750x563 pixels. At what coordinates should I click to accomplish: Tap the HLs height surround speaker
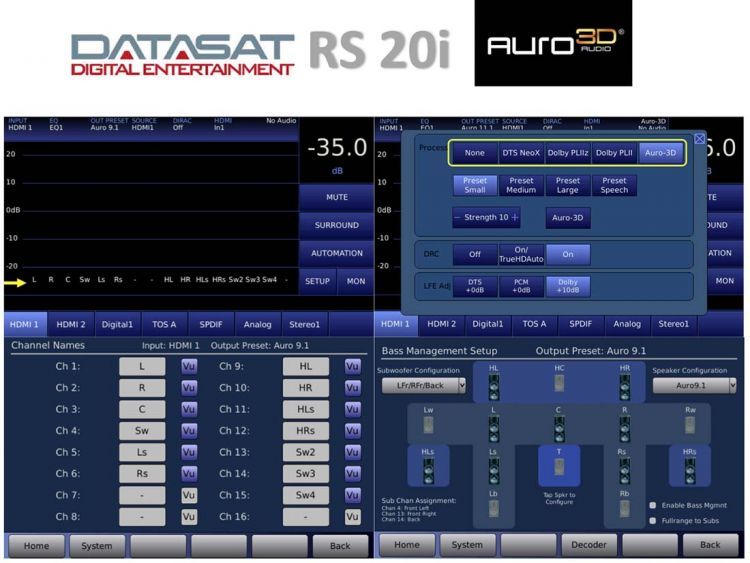[x=428, y=471]
